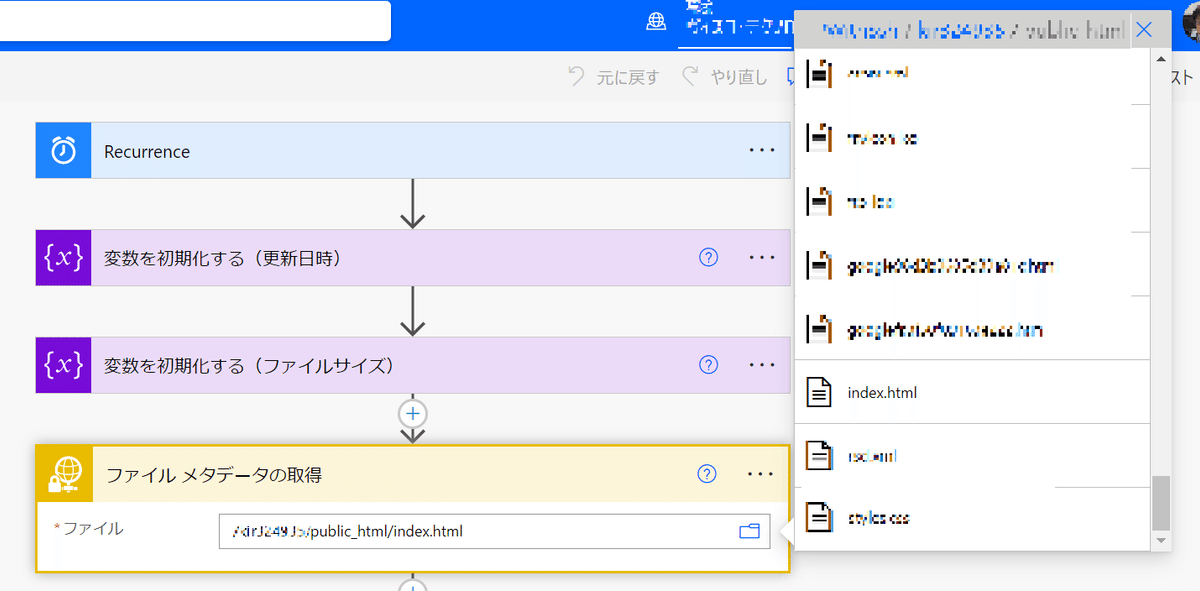
Task: Click variable icon of 変数を初期化する(ファイルサイズ)
Action: pyautogui.click(x=64, y=365)
